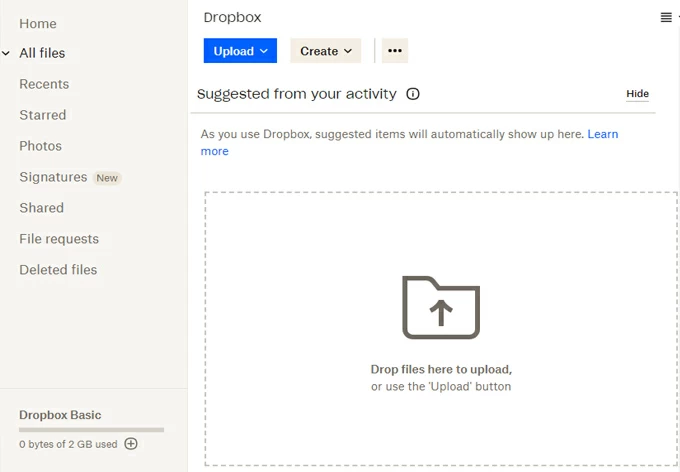Click the Dropbox Basic plan label

60,415
